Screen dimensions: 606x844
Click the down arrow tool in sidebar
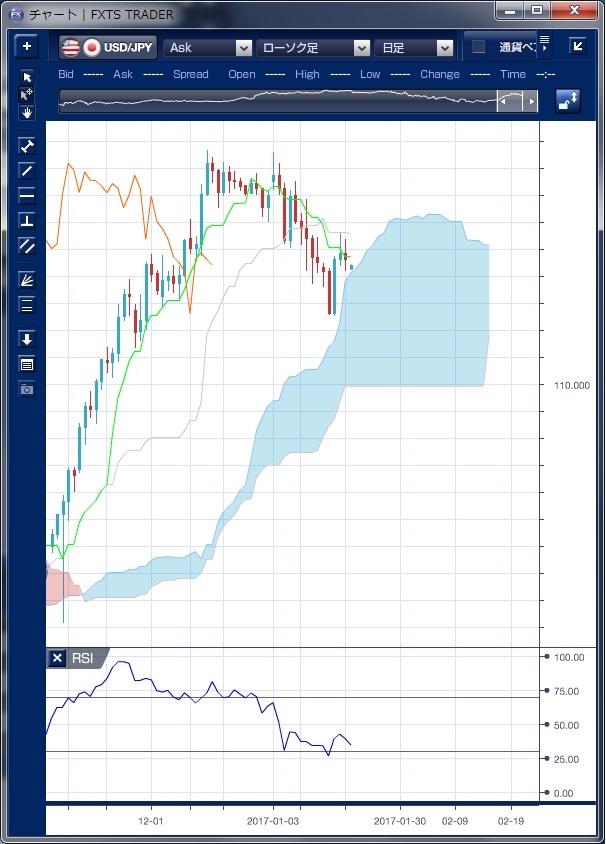[x=27, y=339]
